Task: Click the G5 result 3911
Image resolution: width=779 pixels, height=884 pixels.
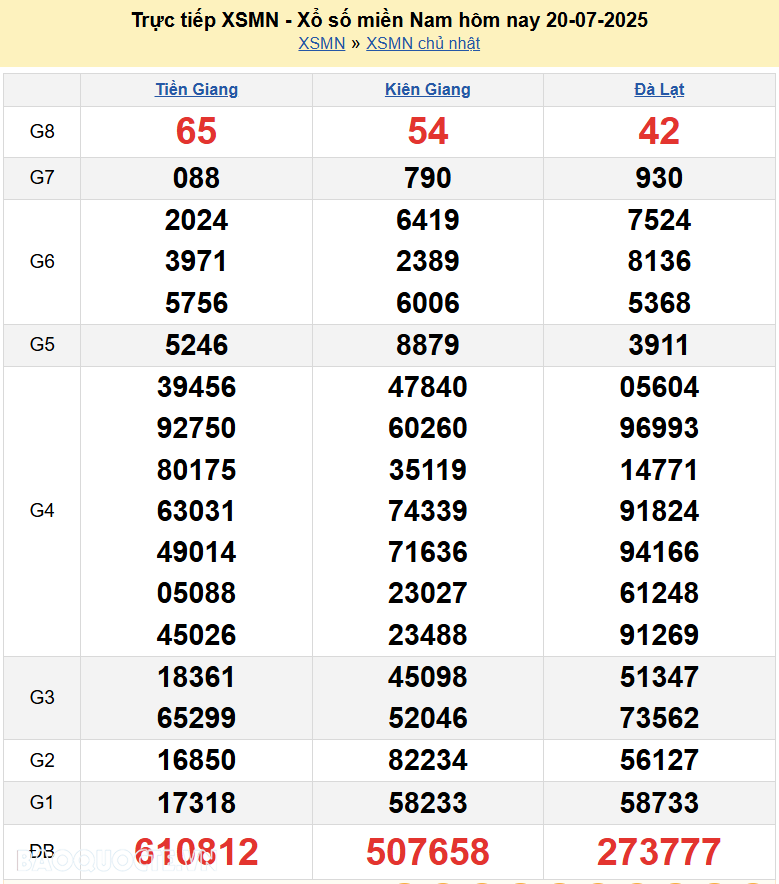Action: coord(659,345)
